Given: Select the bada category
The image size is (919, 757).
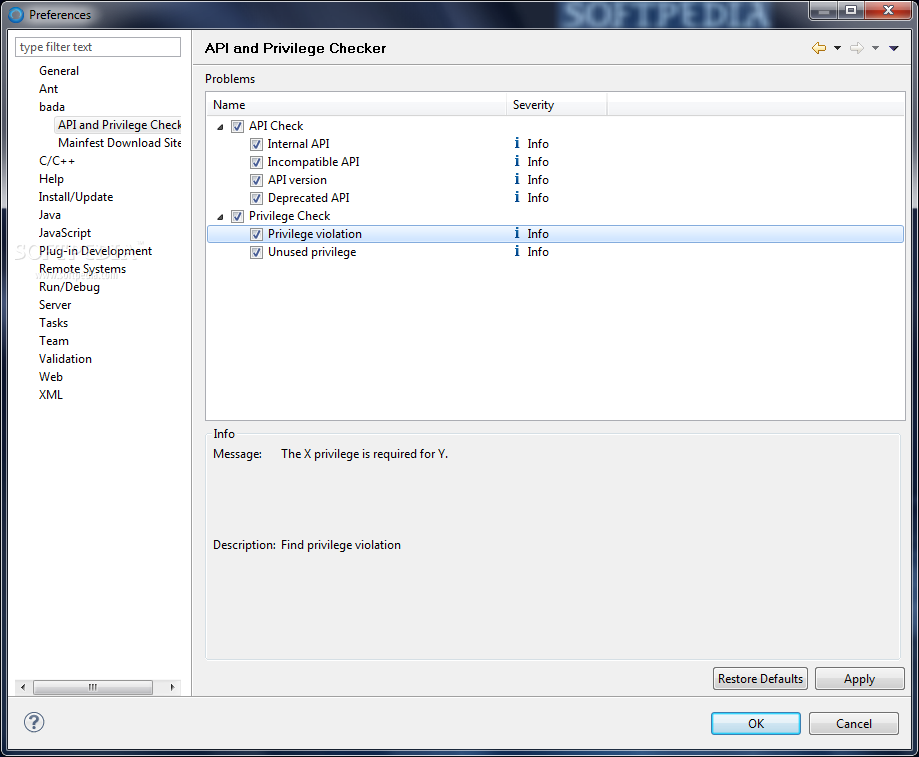Looking at the screenshot, I should pos(52,107).
